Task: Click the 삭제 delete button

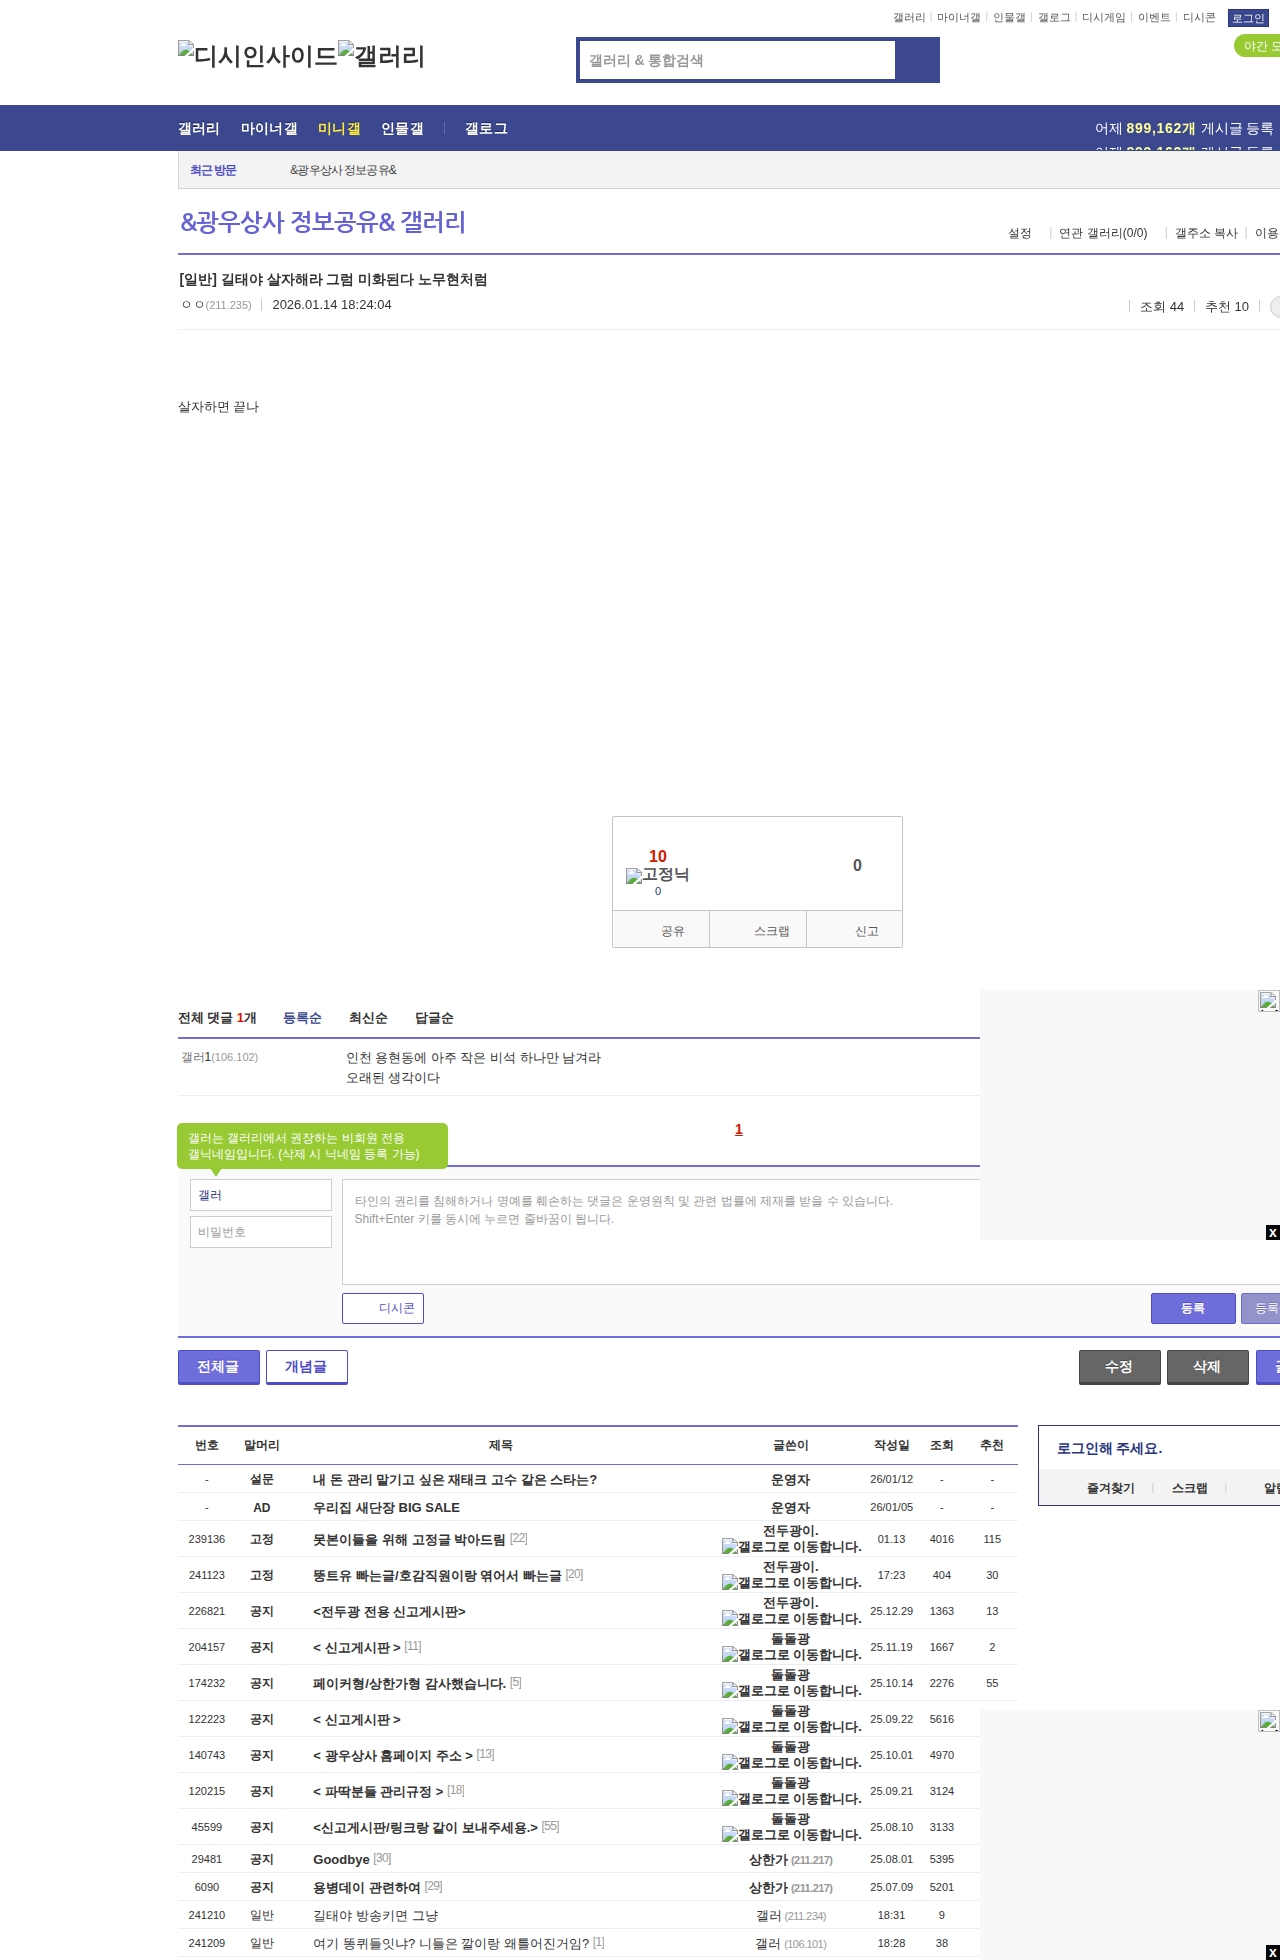Action: coord(1207,1367)
